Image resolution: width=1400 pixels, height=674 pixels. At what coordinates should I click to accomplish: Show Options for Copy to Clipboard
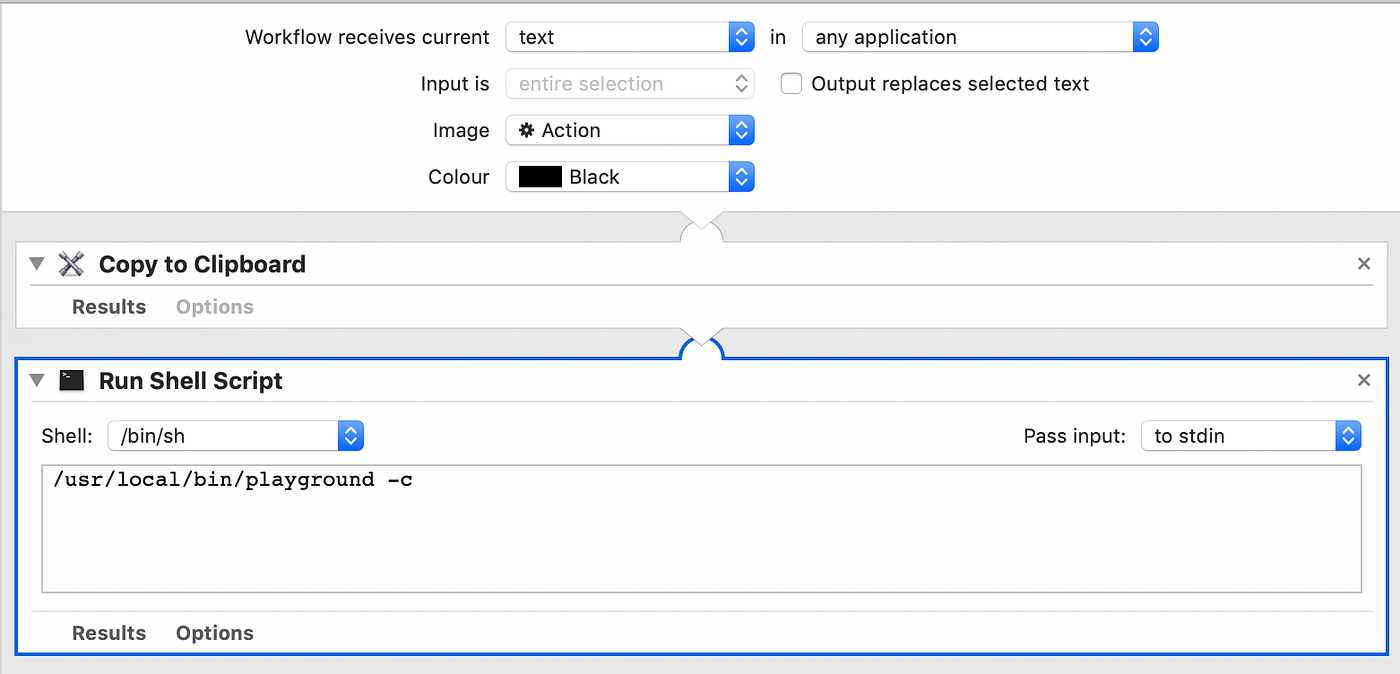click(x=214, y=307)
